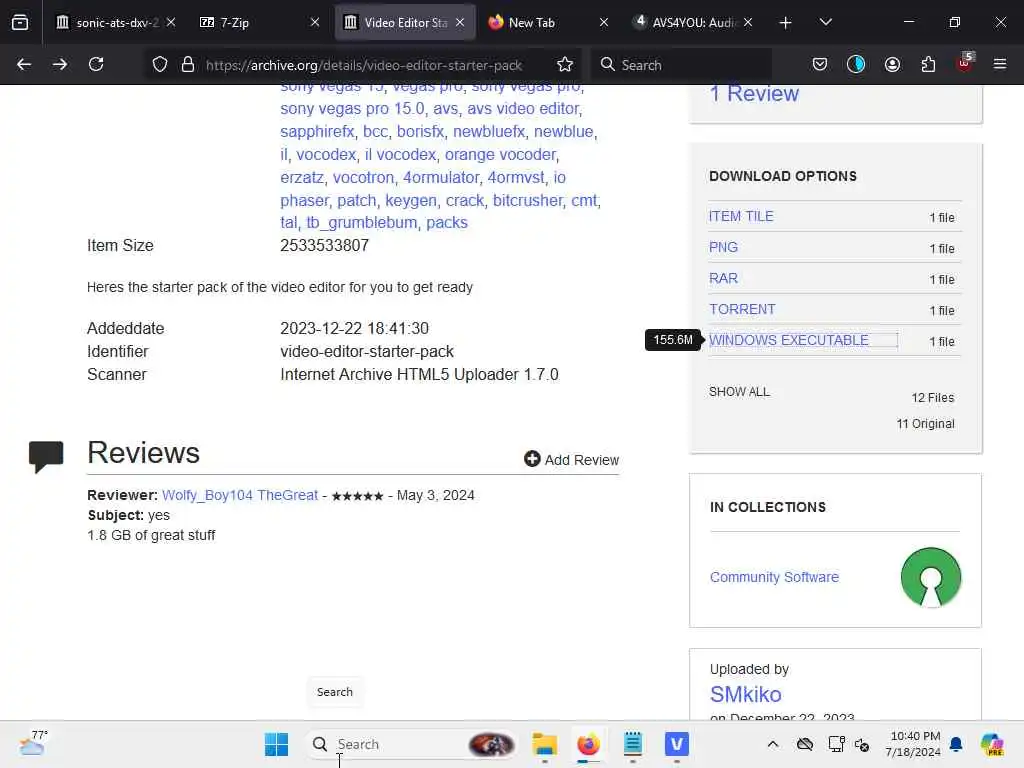Viewport: 1024px width, 768px height.
Task: Open the extensions puzzle-piece icon
Action: 928,64
